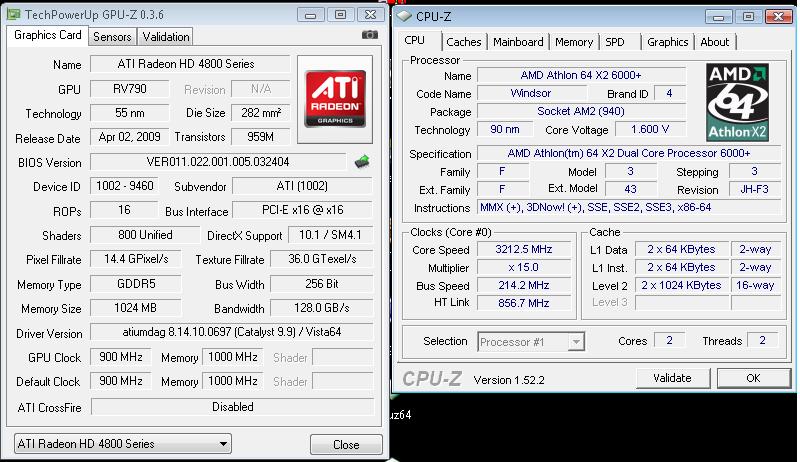Click the Driver Version field
The width and height of the screenshot is (800, 462).
[x=232, y=332]
